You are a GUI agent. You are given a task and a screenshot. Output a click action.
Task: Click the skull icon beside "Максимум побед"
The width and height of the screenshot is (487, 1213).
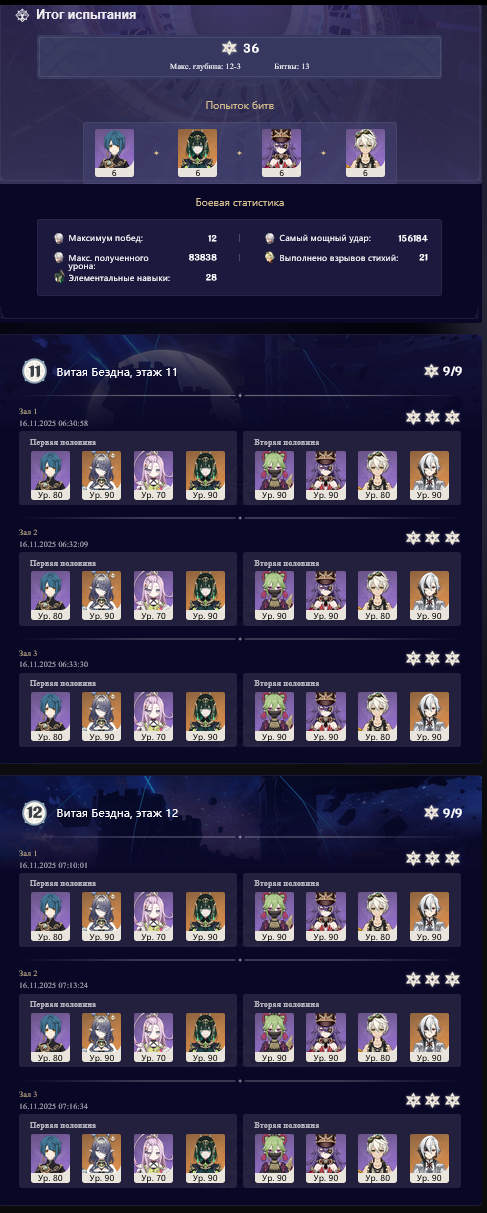pos(59,238)
